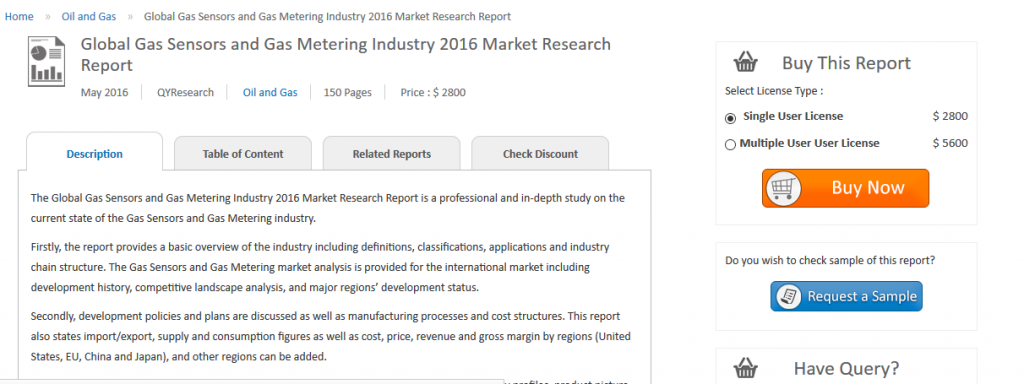Select the Multiple User User License option
Image resolution: width=1024 pixels, height=384 pixels.
tap(730, 144)
